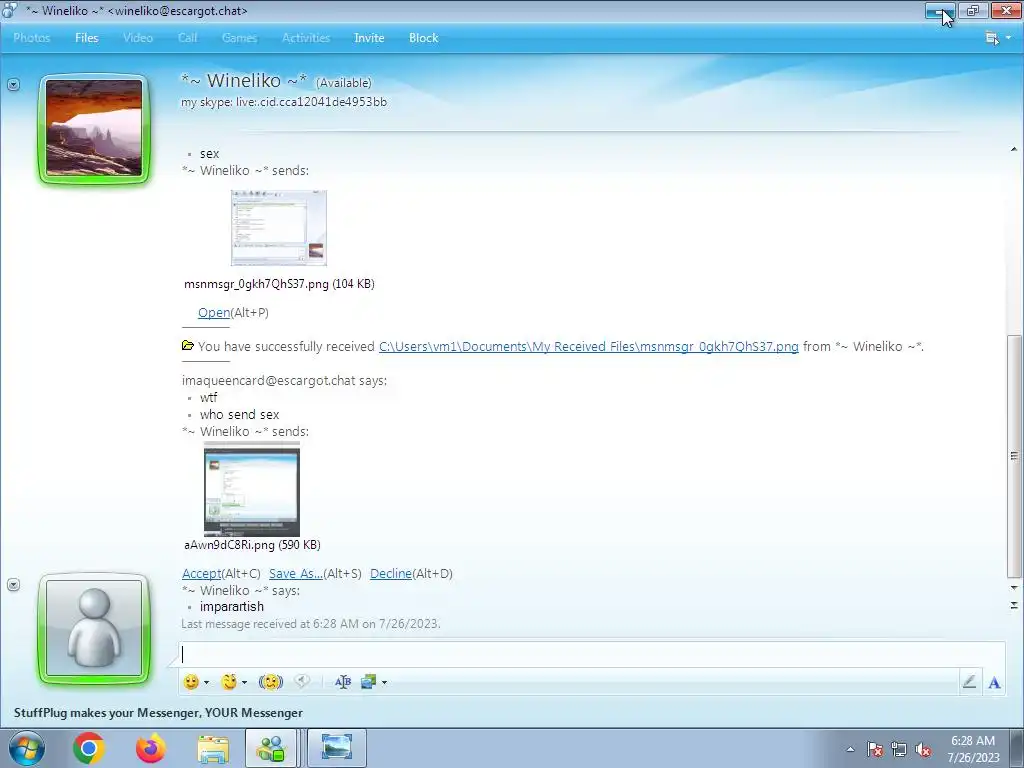This screenshot has height=768, width=1024.
Task: Click the skype personal message text
Action: click(x=284, y=102)
